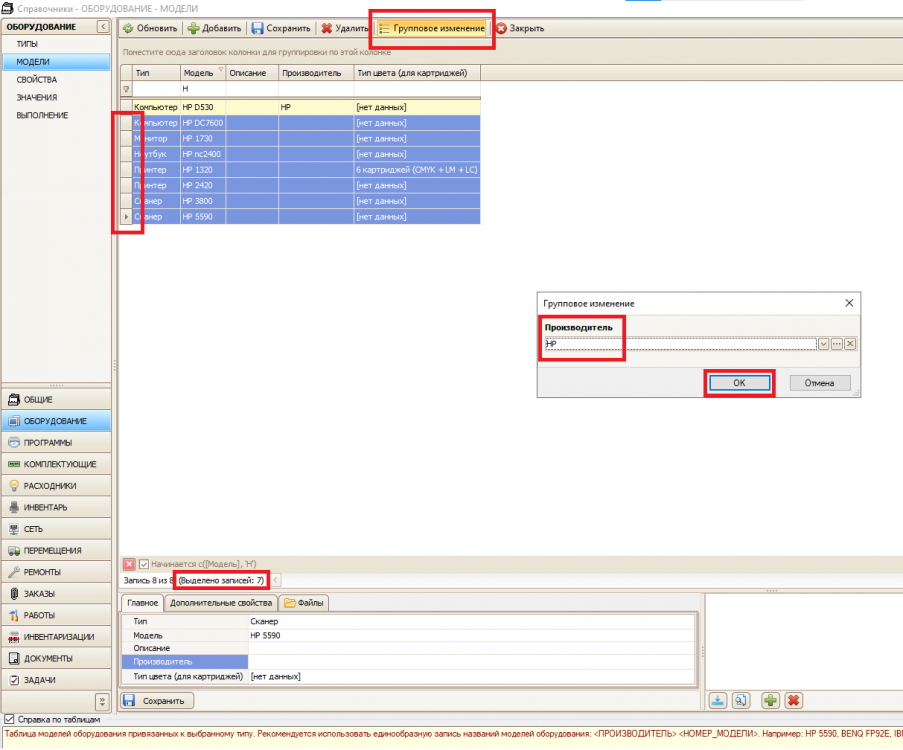Click the download icon in lower right panel
Screen dimensions: 903x750
pos(718,700)
